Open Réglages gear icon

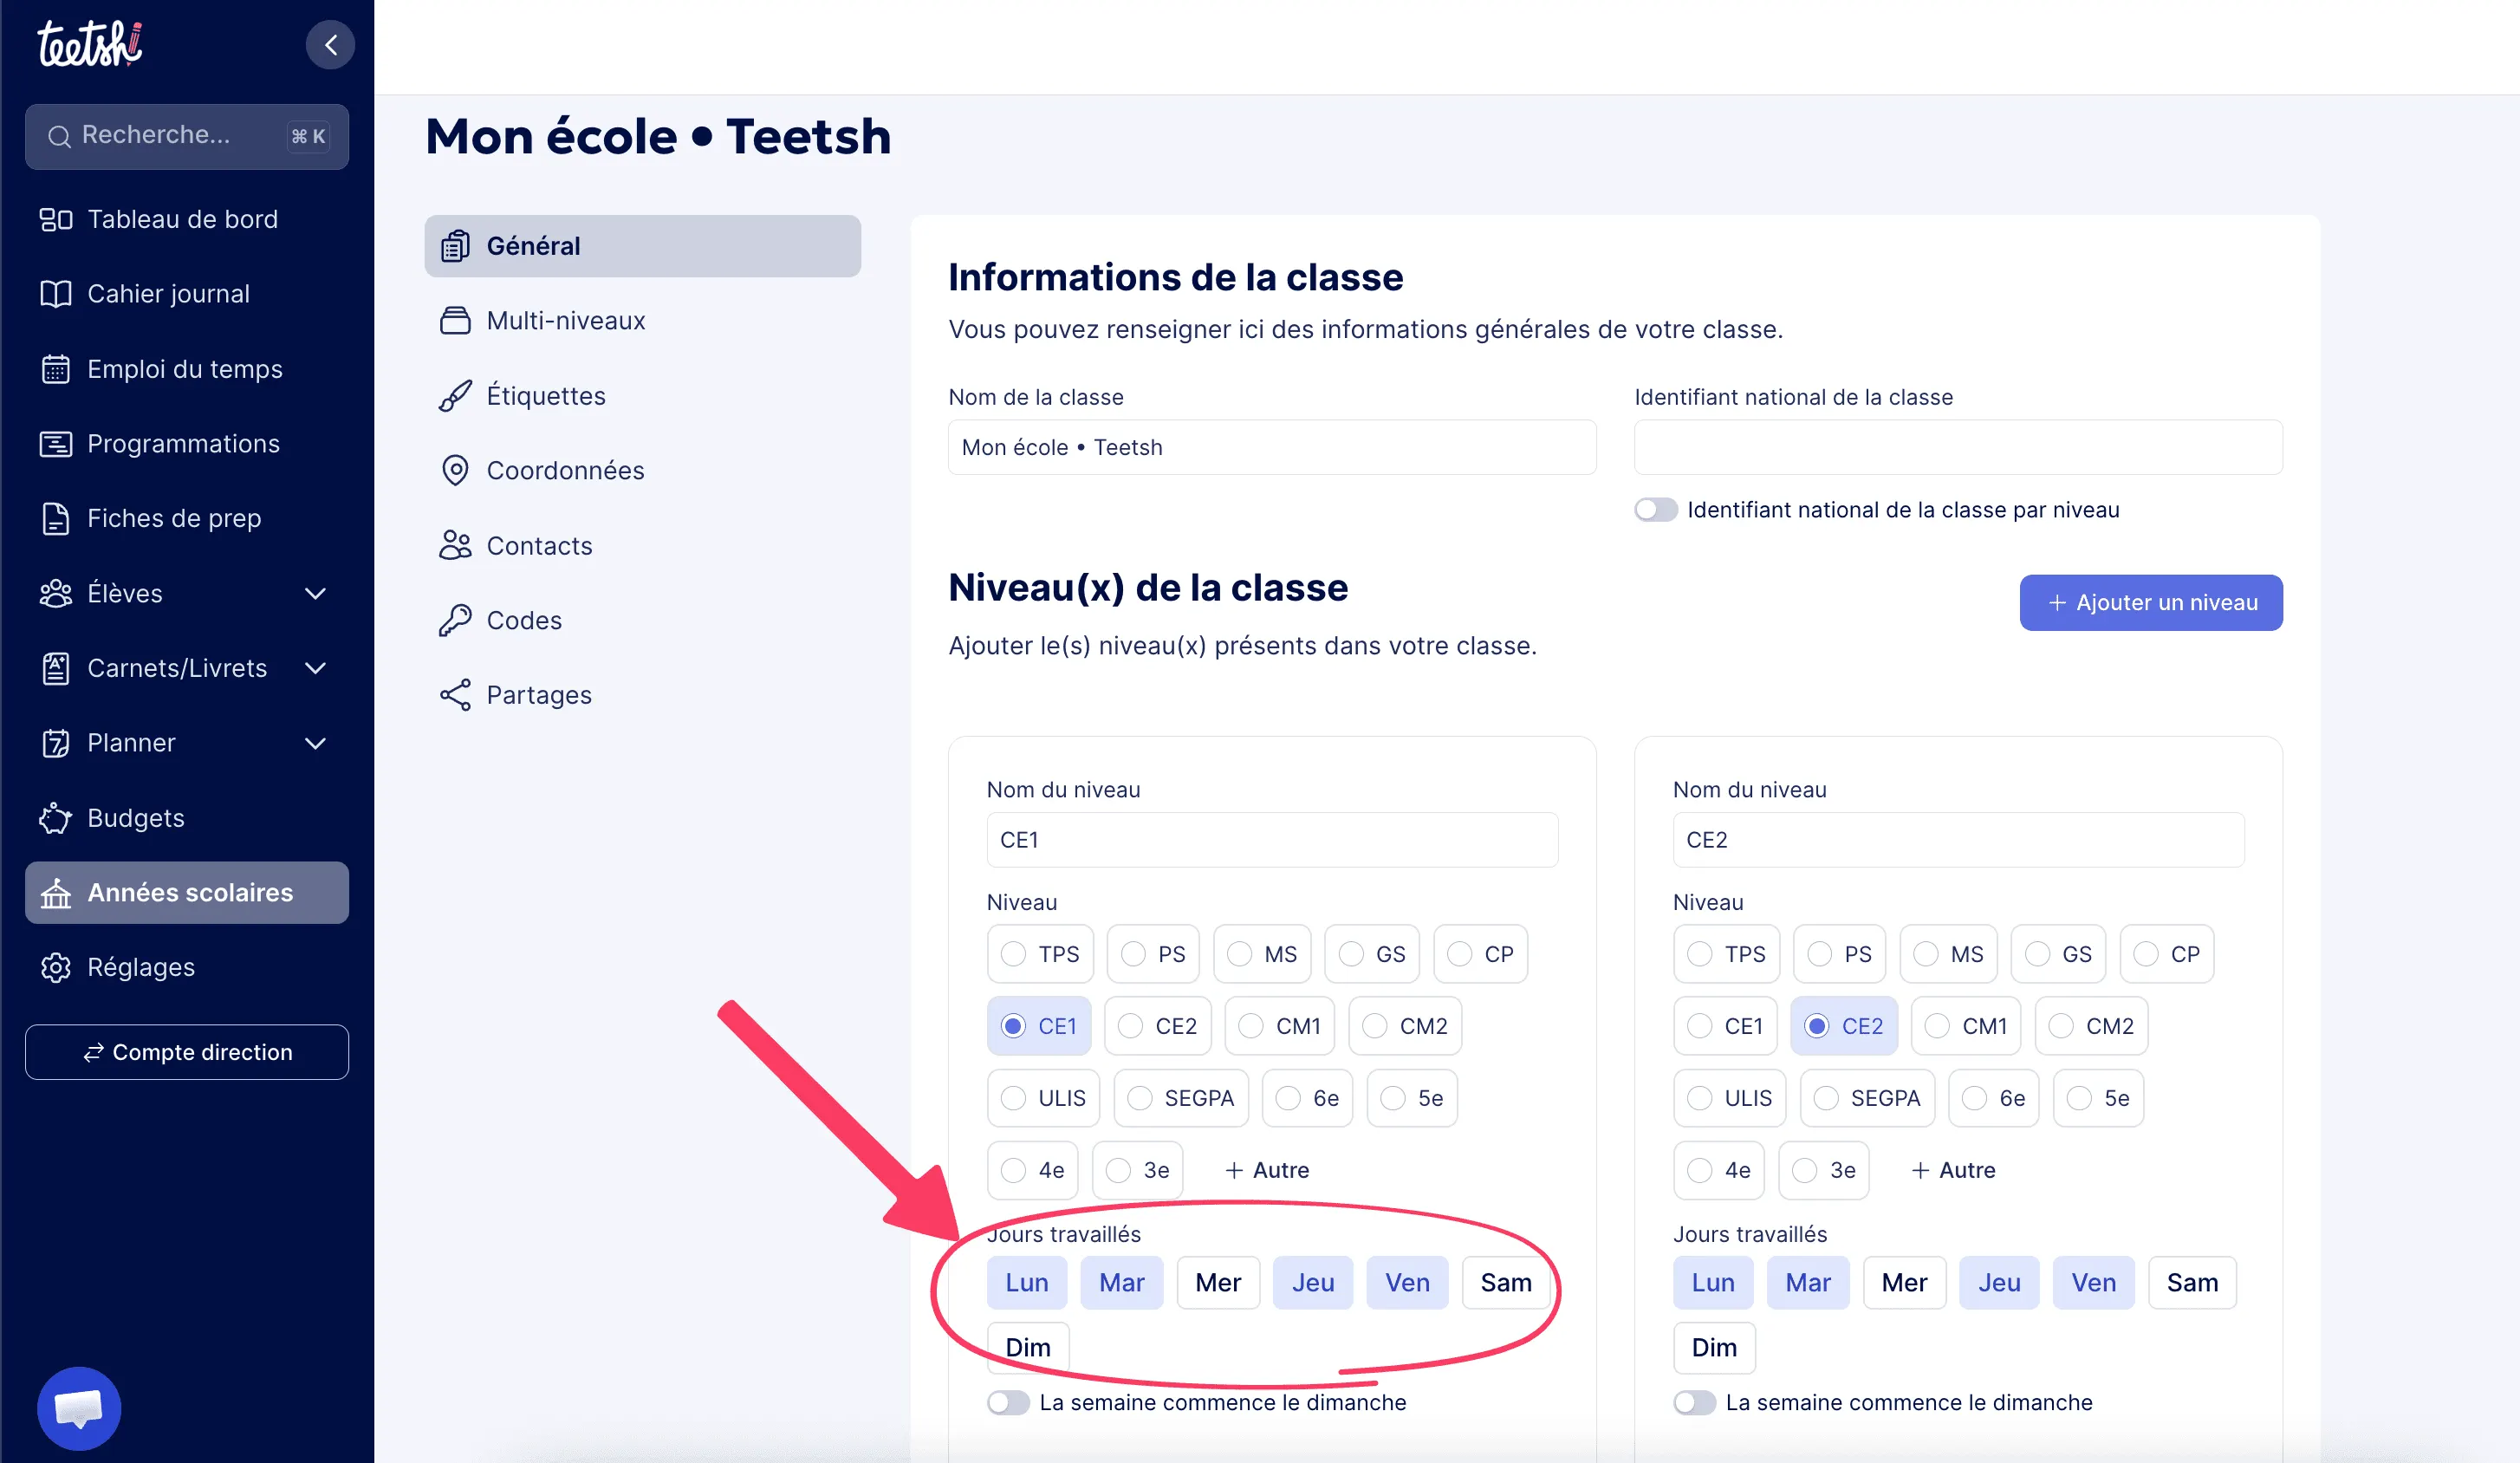tap(56, 967)
